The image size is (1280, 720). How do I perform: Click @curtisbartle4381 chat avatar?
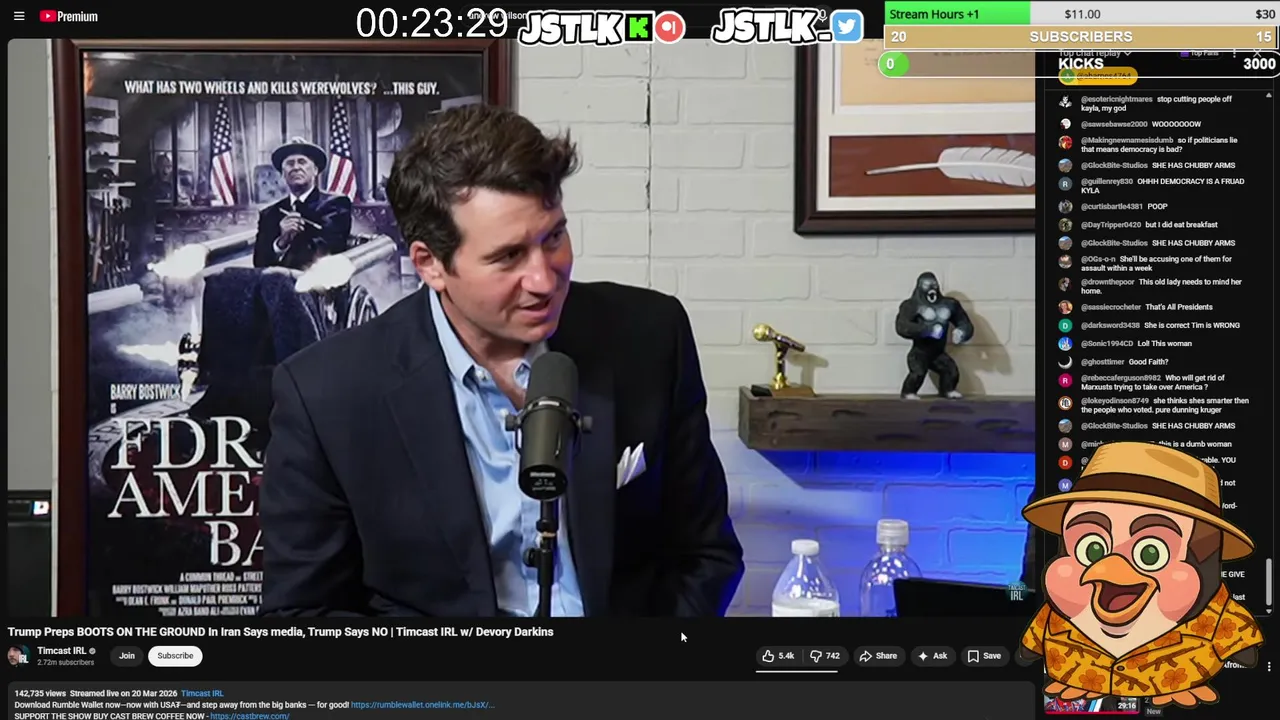pyautogui.click(x=1065, y=207)
